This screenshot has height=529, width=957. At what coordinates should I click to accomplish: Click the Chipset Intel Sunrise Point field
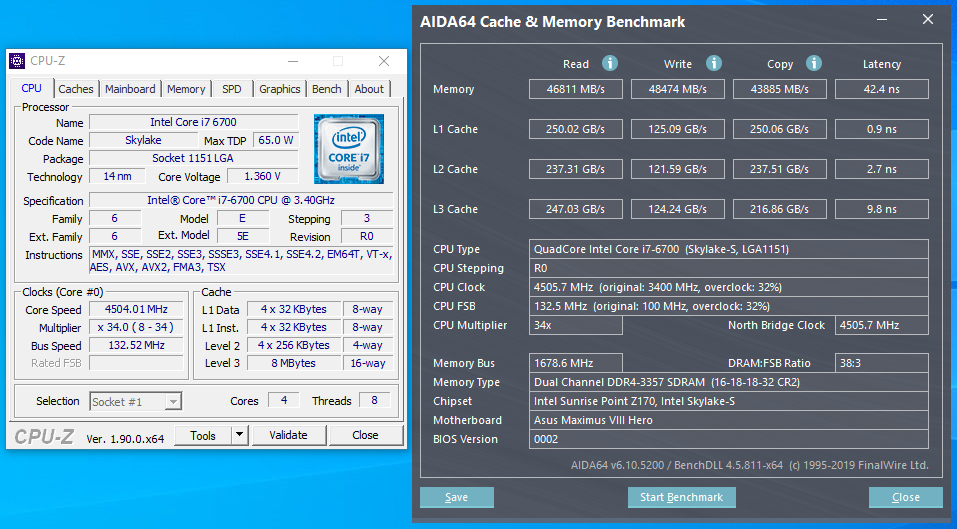click(729, 401)
